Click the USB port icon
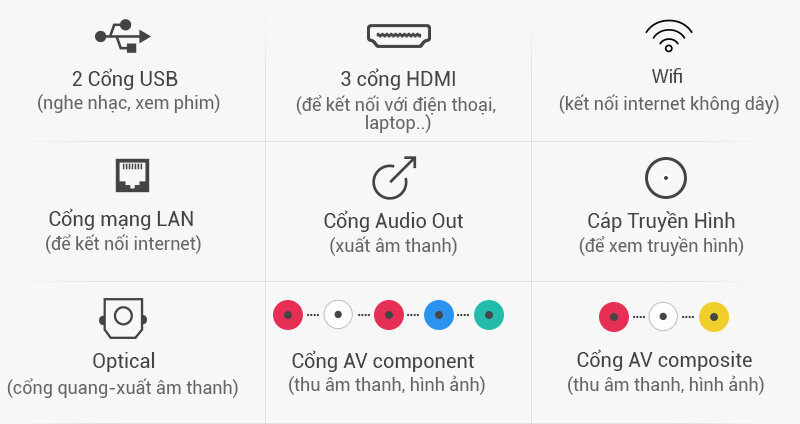 pos(123,36)
